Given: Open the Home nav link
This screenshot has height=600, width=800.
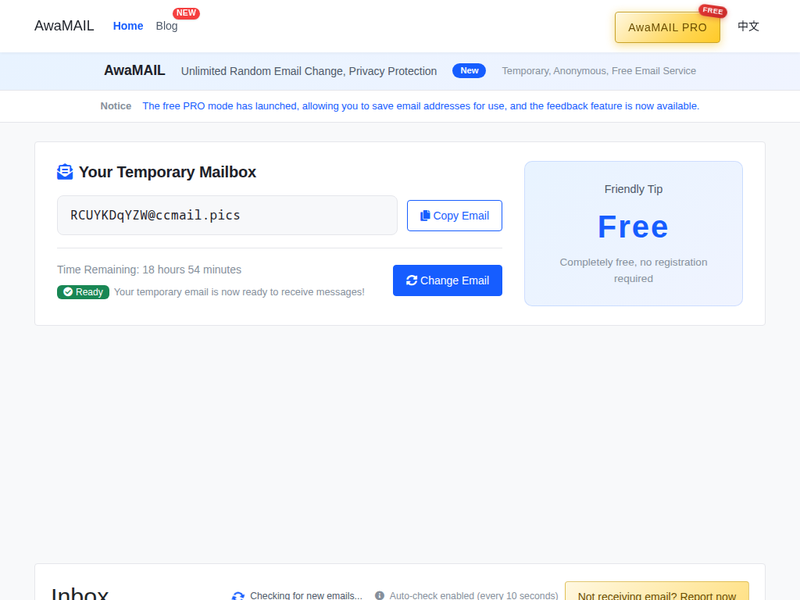Looking at the screenshot, I should click(128, 26).
